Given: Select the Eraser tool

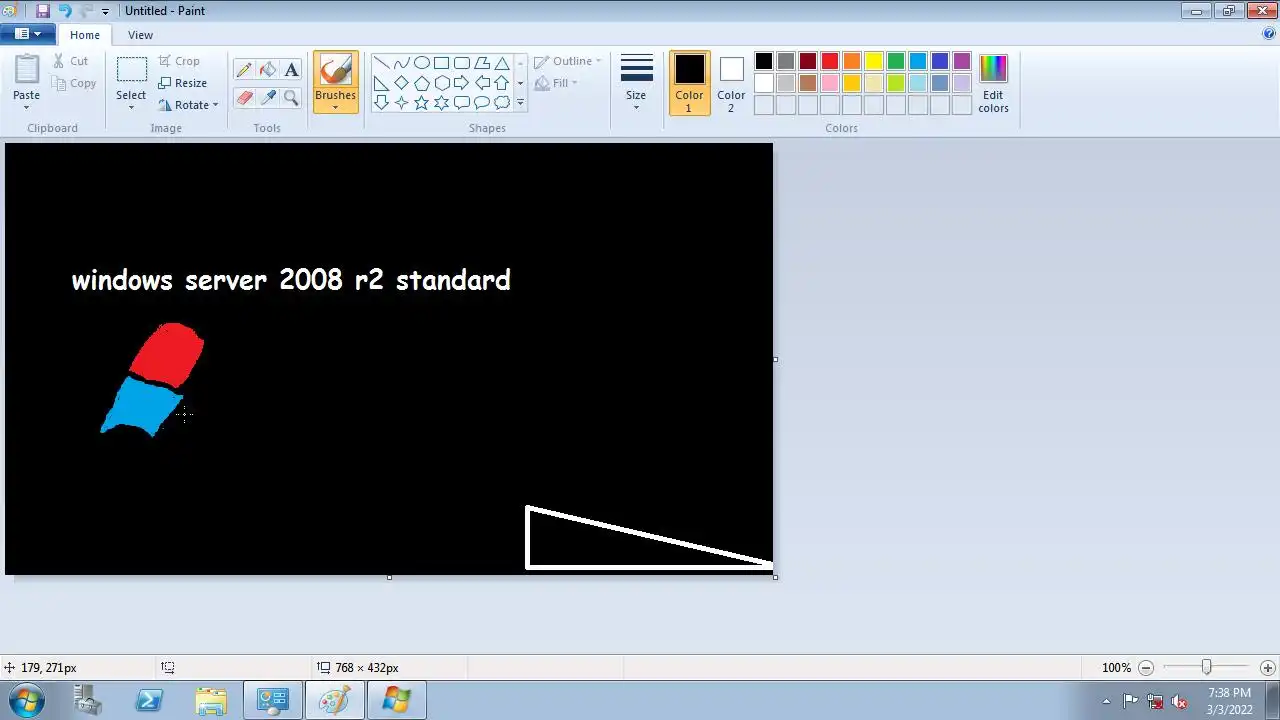Looking at the screenshot, I should (244, 97).
